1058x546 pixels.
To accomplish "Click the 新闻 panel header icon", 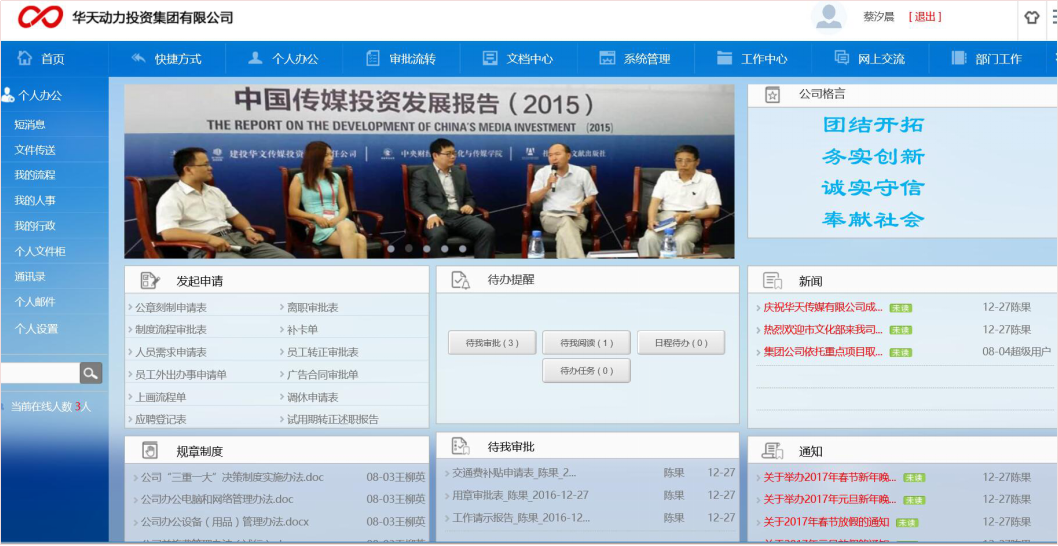I will pos(772,281).
